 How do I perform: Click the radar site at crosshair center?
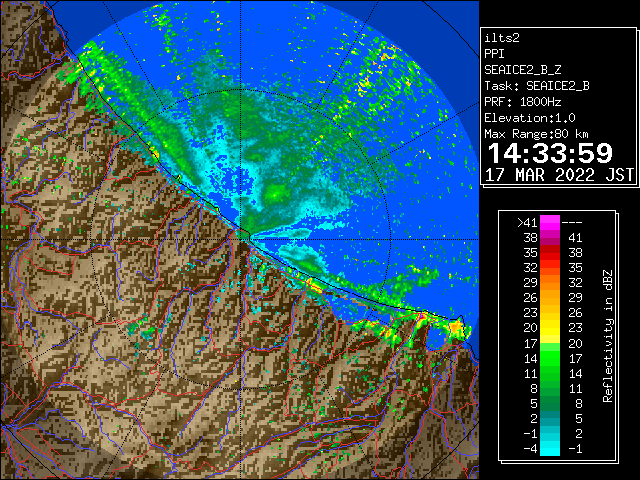click(x=241, y=240)
